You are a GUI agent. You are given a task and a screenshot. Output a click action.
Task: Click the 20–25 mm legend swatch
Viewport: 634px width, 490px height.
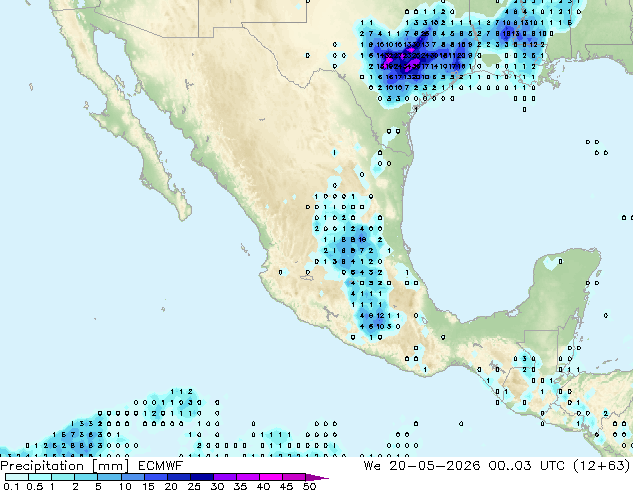click(179, 477)
